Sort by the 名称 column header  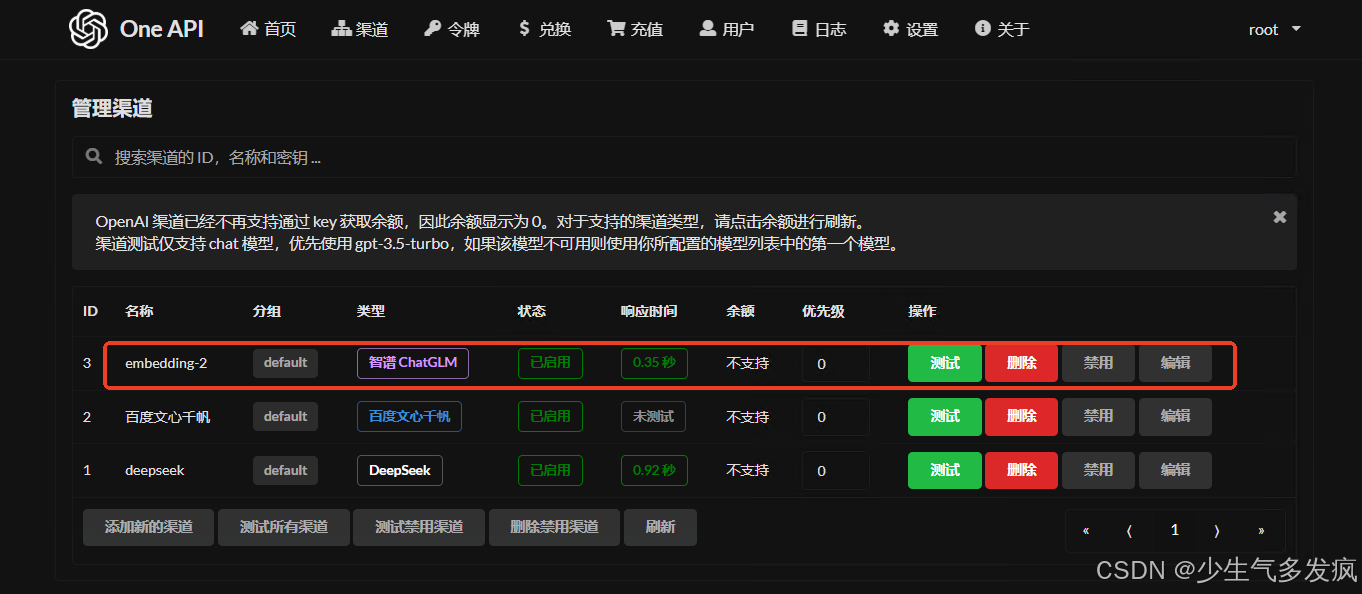pyautogui.click(x=139, y=311)
